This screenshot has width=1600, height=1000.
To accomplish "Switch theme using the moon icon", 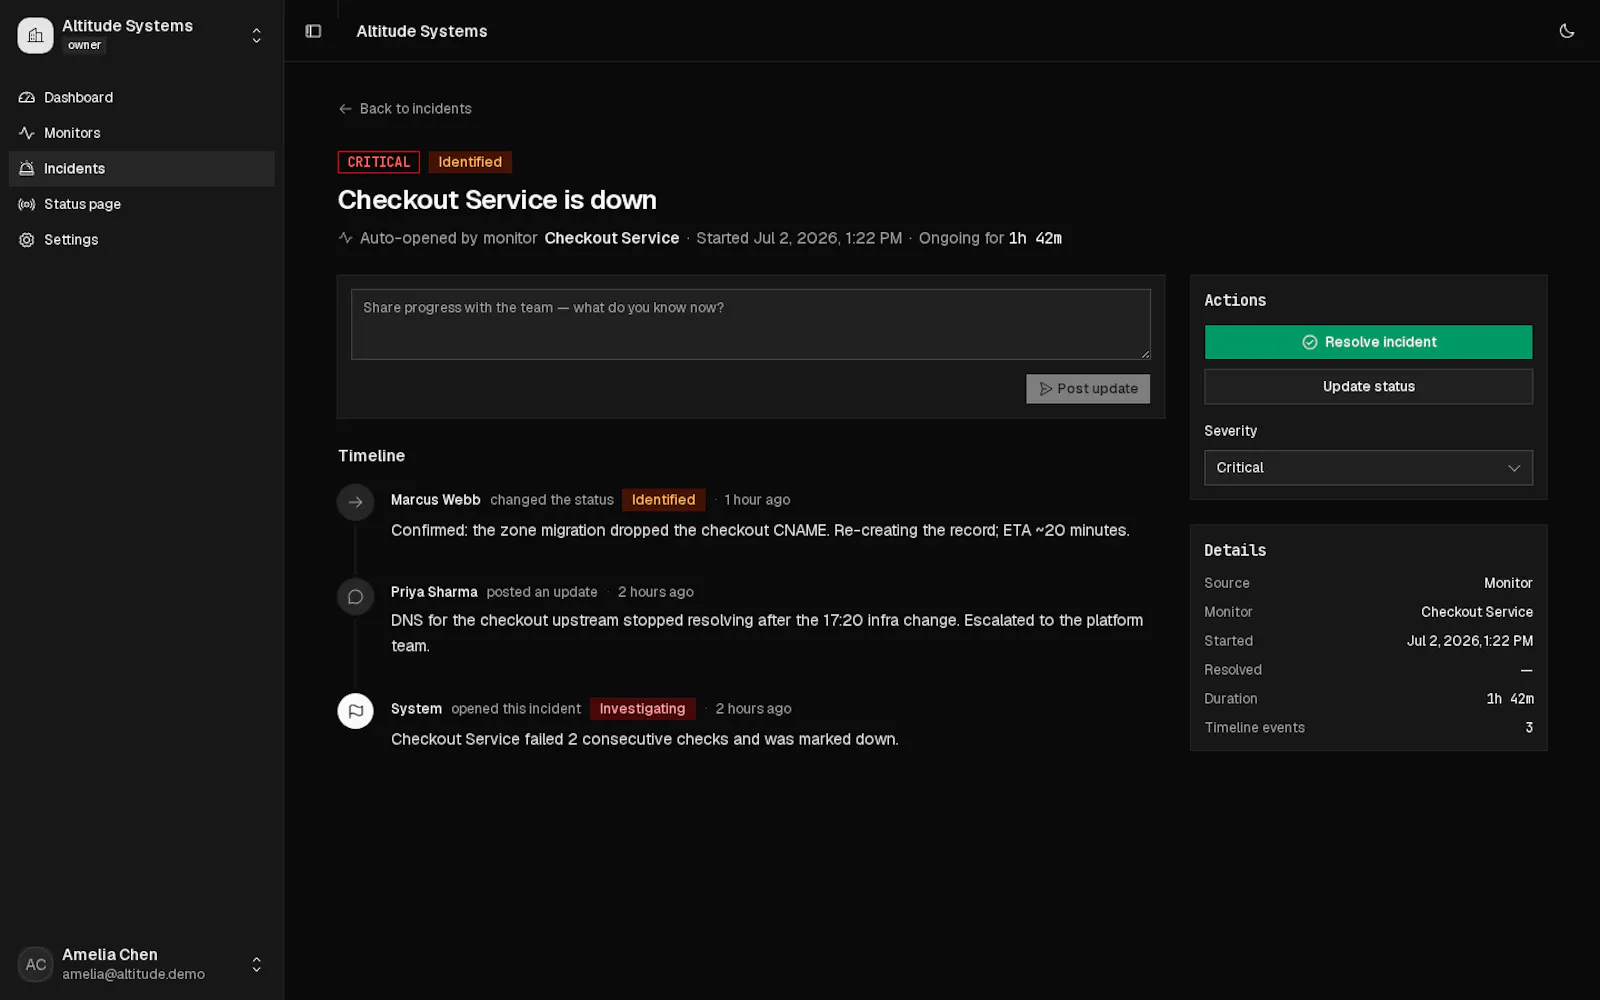I will click(1566, 31).
